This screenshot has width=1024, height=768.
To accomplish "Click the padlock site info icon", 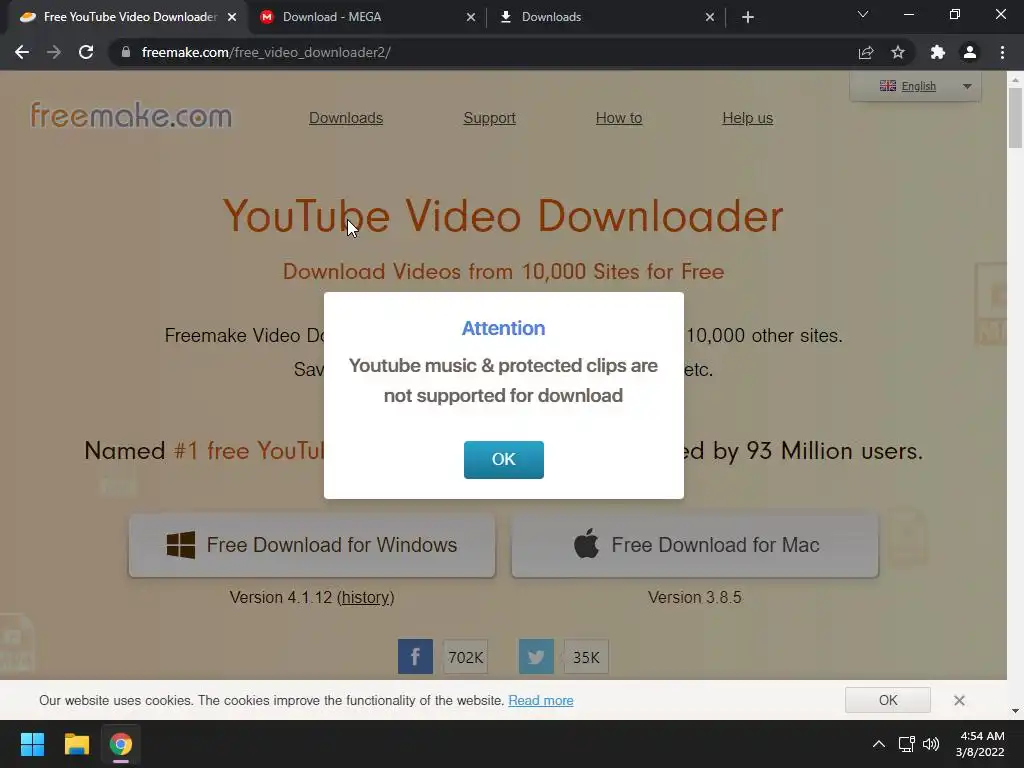I will [x=125, y=52].
